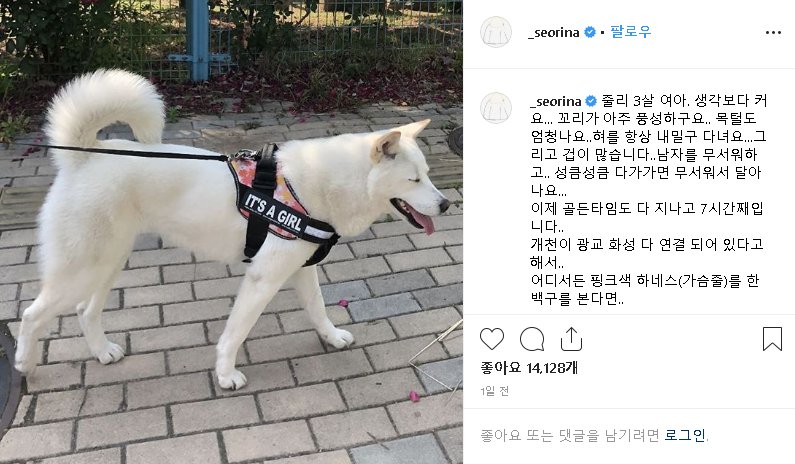795x464 pixels.
Task: Click the caption text starting with 쫄리 3살
Action: pos(648,200)
